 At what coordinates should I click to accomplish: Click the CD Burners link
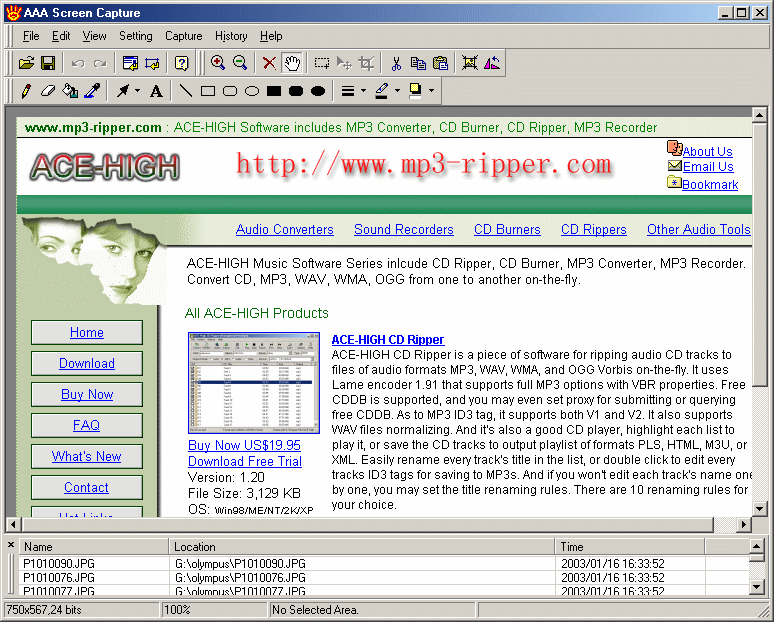pyautogui.click(x=507, y=230)
